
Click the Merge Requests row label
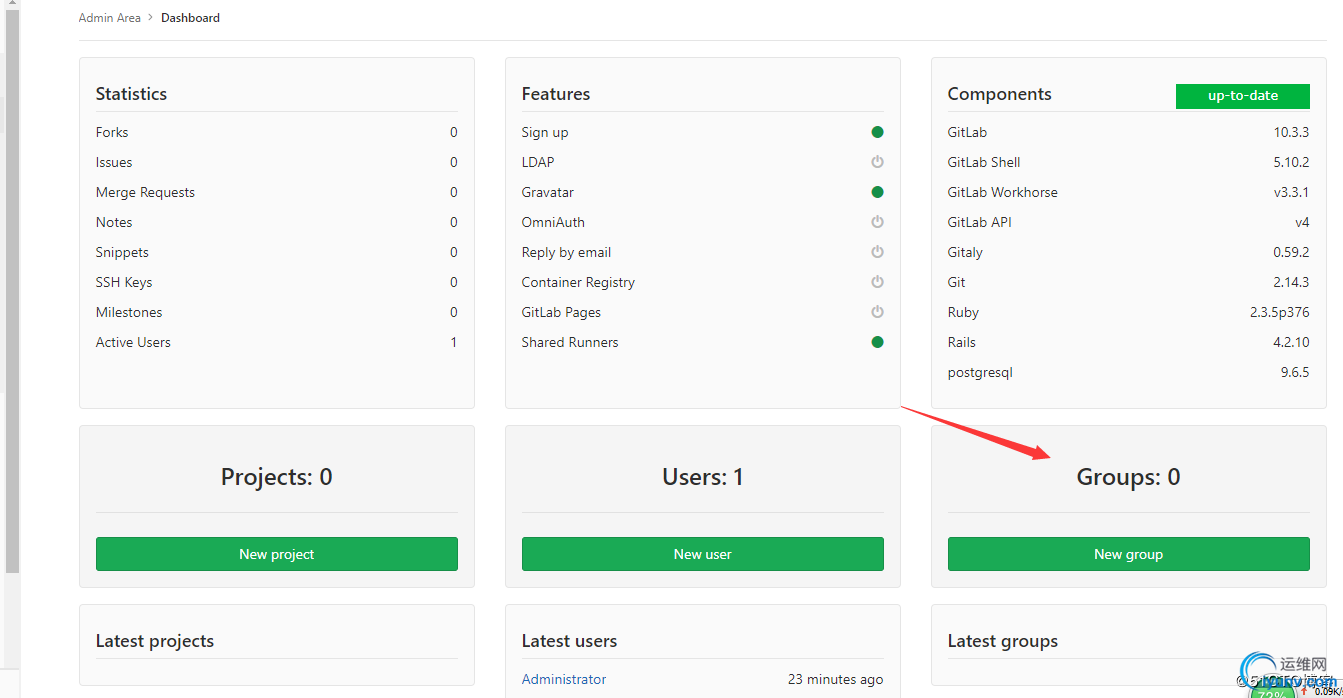tap(145, 192)
